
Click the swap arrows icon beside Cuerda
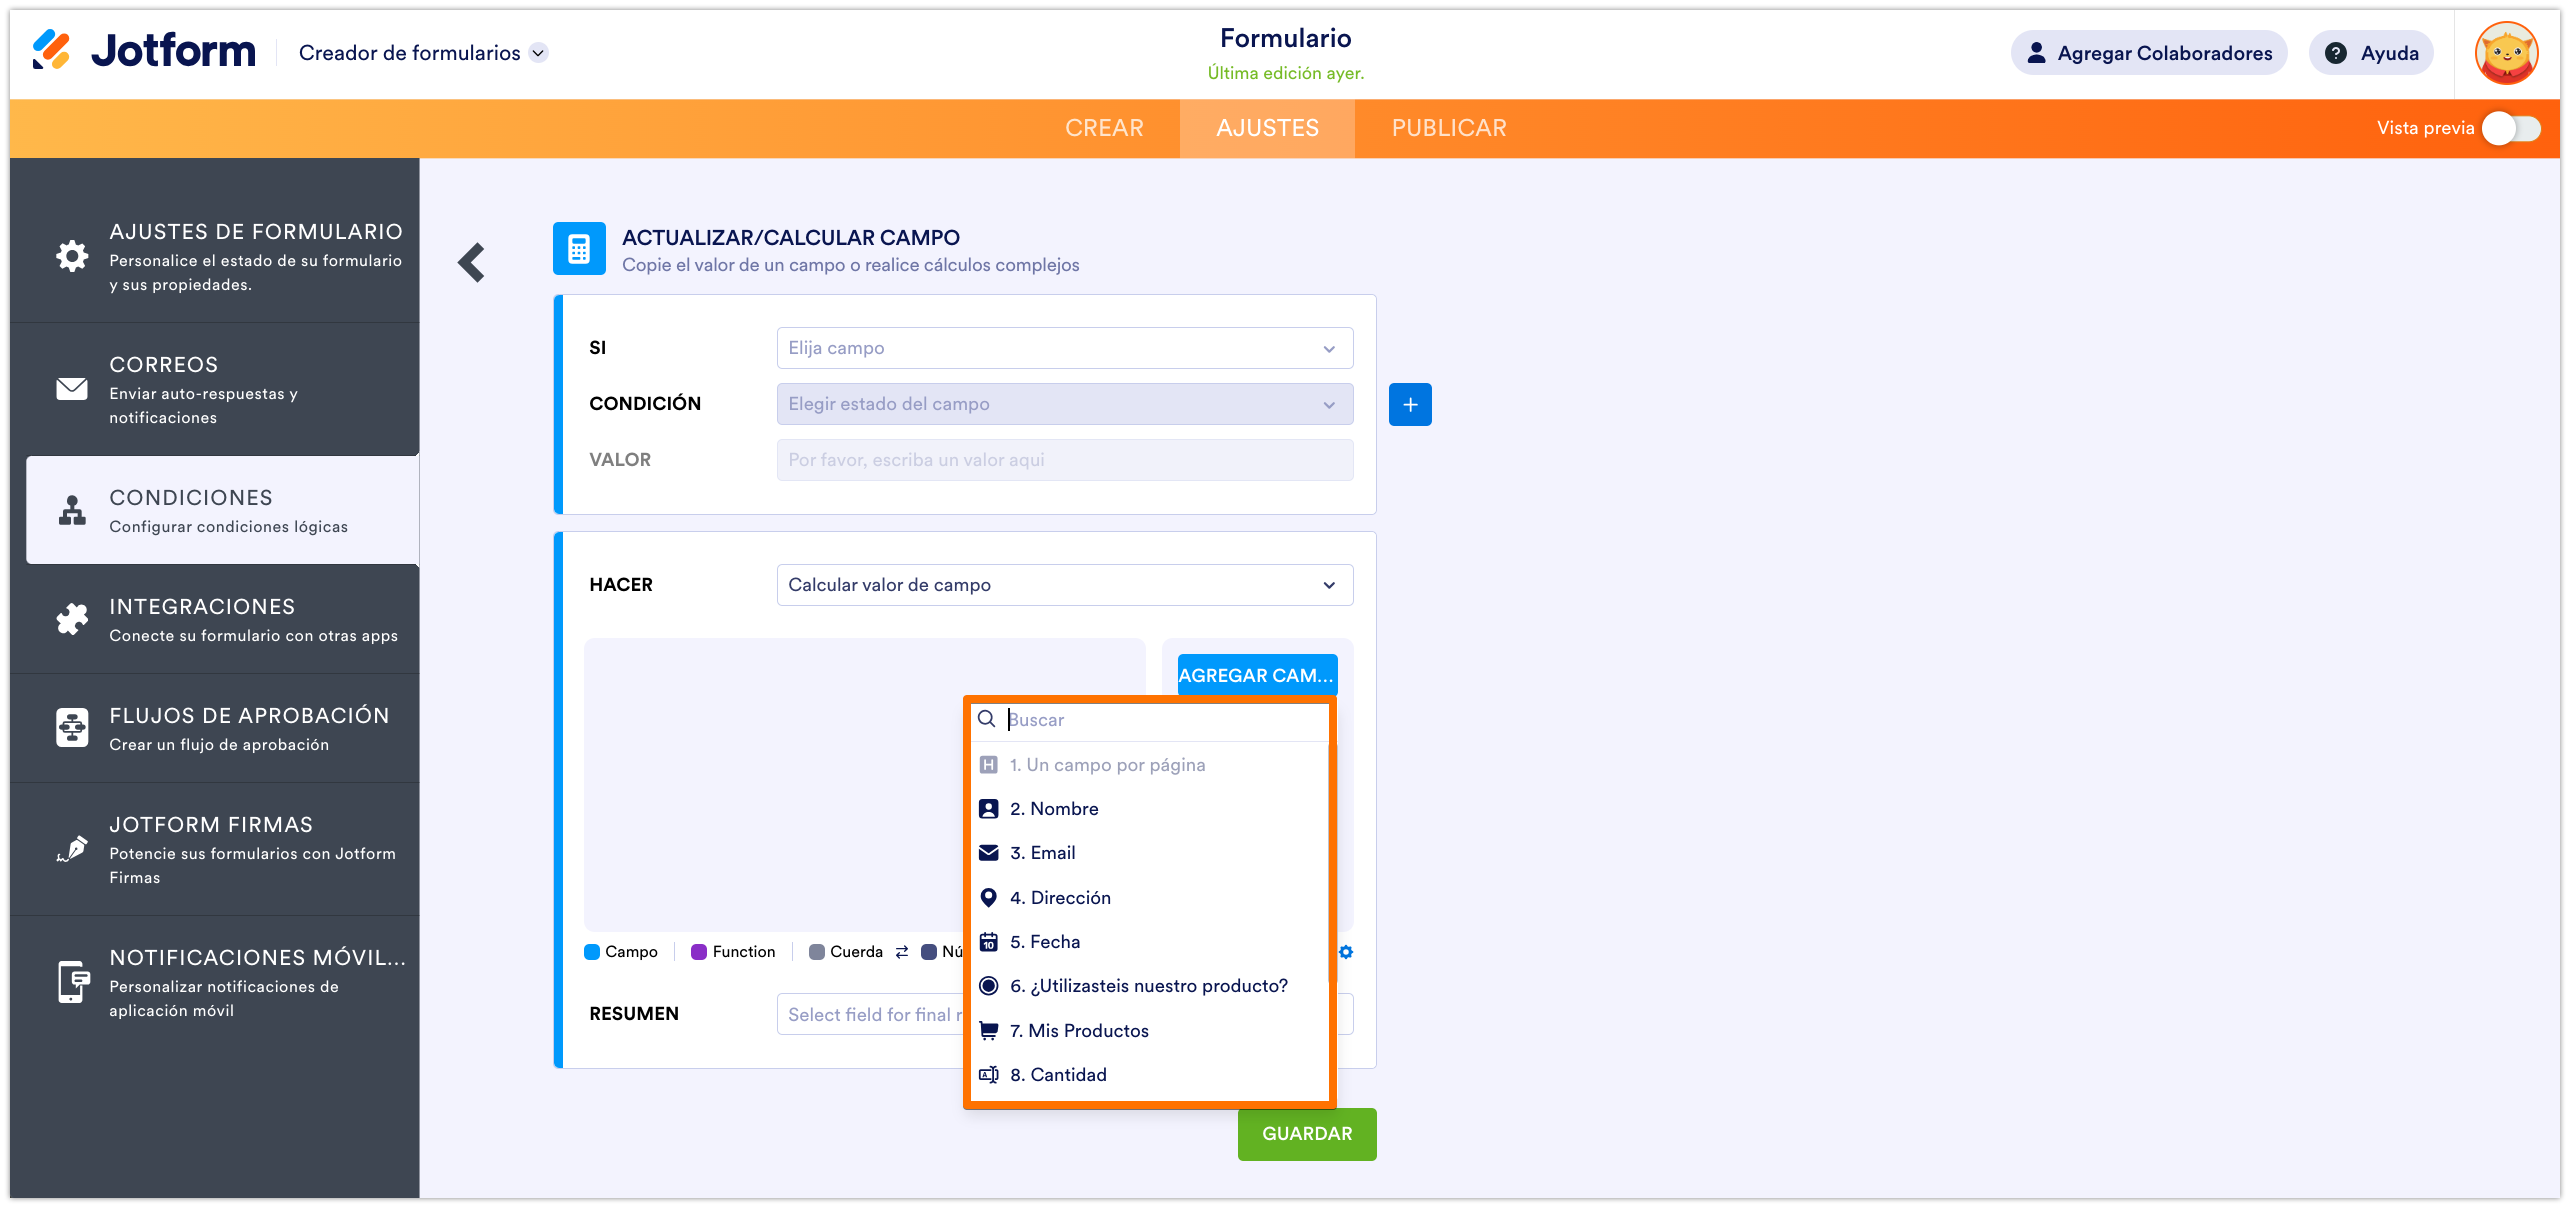click(902, 952)
